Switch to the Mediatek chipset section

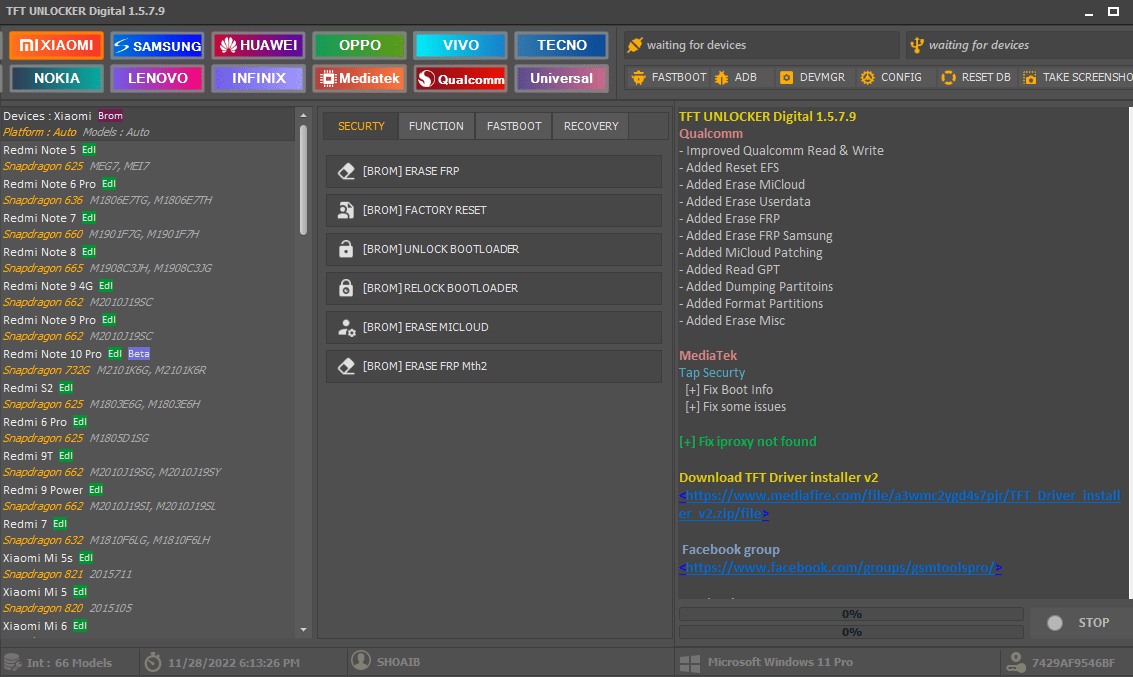pos(360,78)
